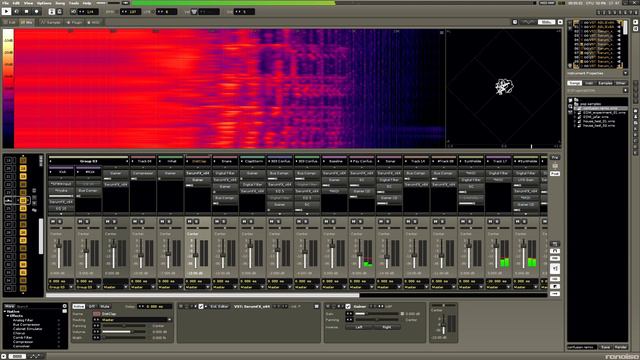
Task: Mute the Kick track in the mixer
Action: tap(53, 221)
